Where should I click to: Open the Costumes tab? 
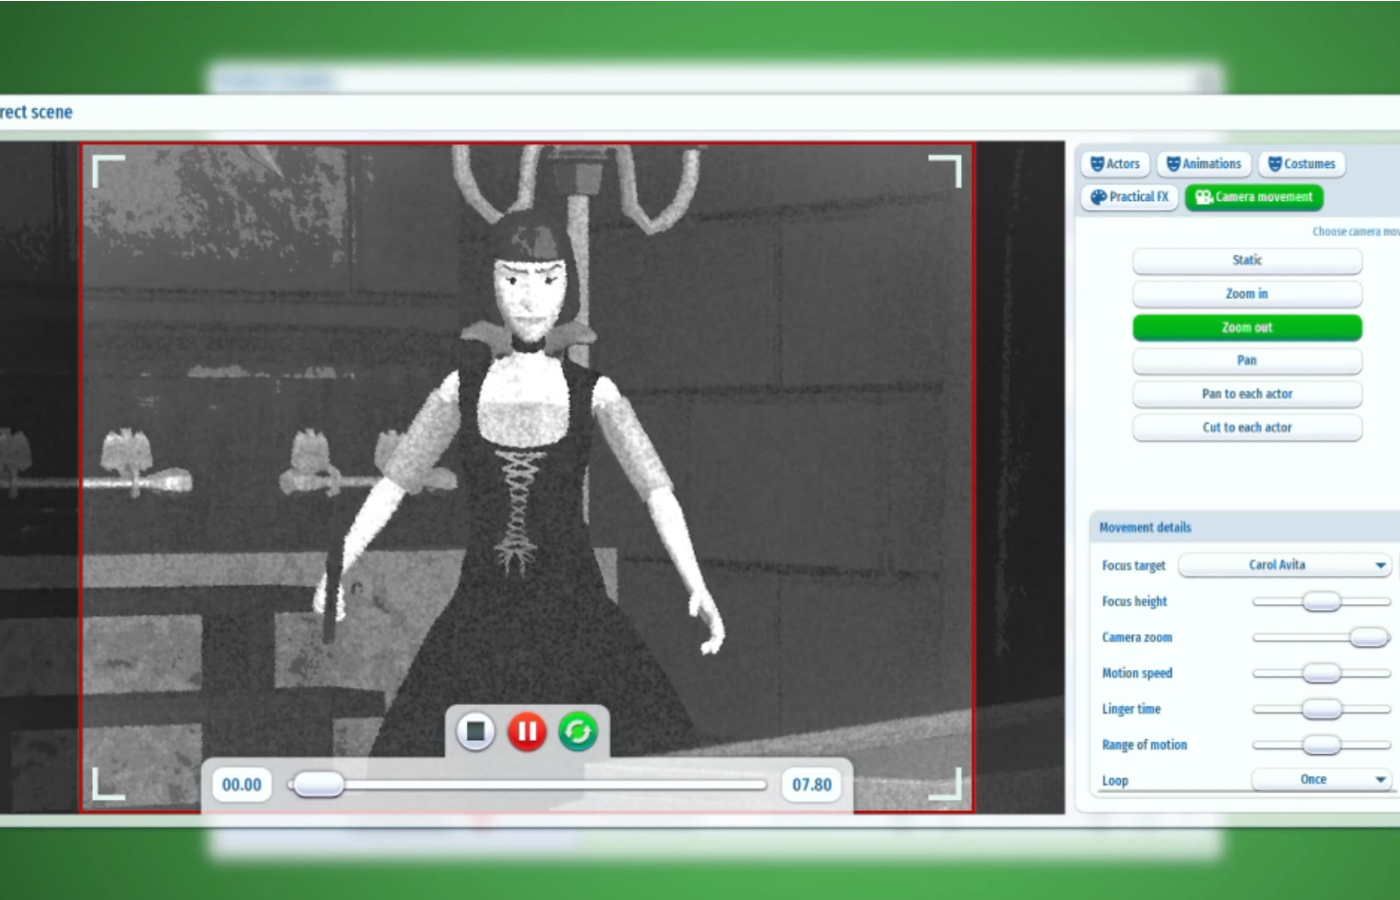pyautogui.click(x=1301, y=164)
